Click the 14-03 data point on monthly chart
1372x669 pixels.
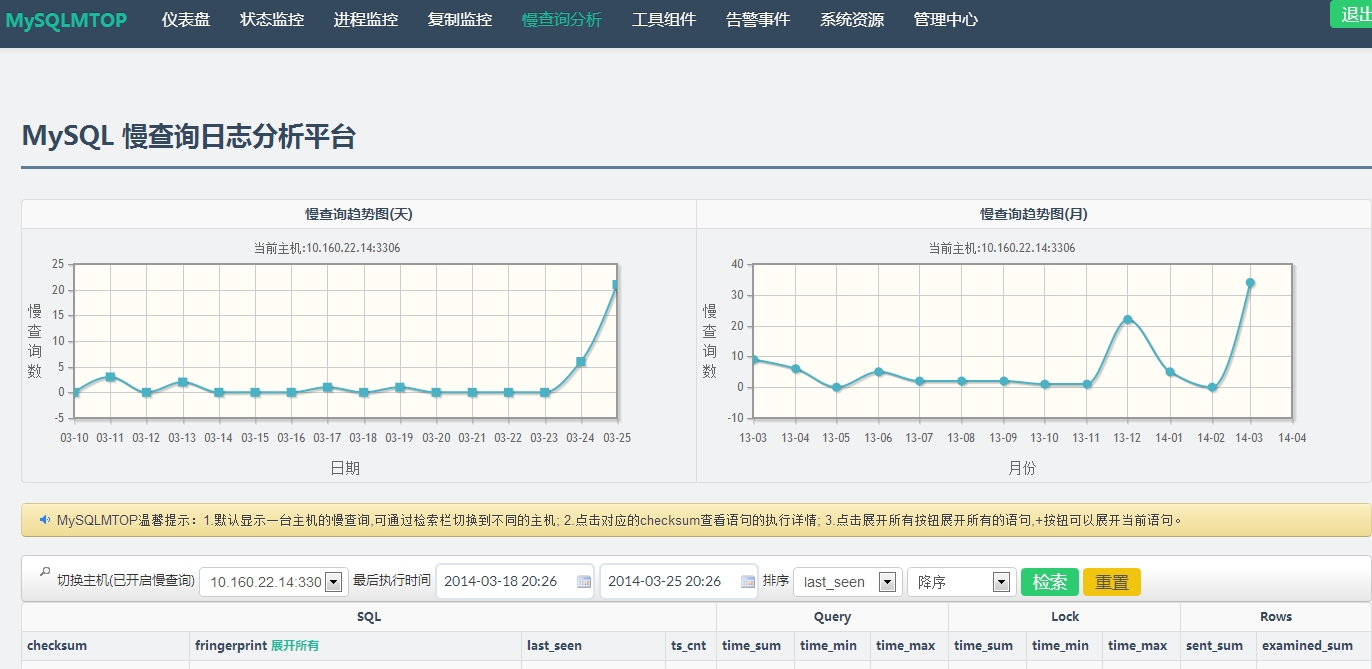(1250, 283)
